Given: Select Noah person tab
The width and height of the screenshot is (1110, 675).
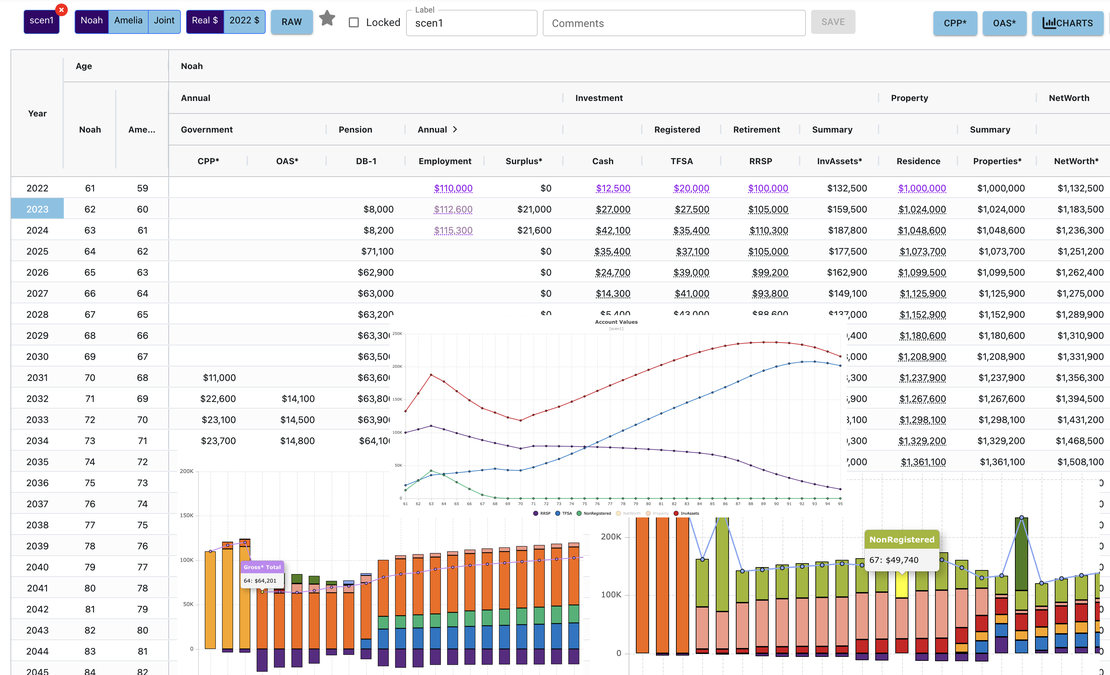Looking at the screenshot, I should point(92,21).
